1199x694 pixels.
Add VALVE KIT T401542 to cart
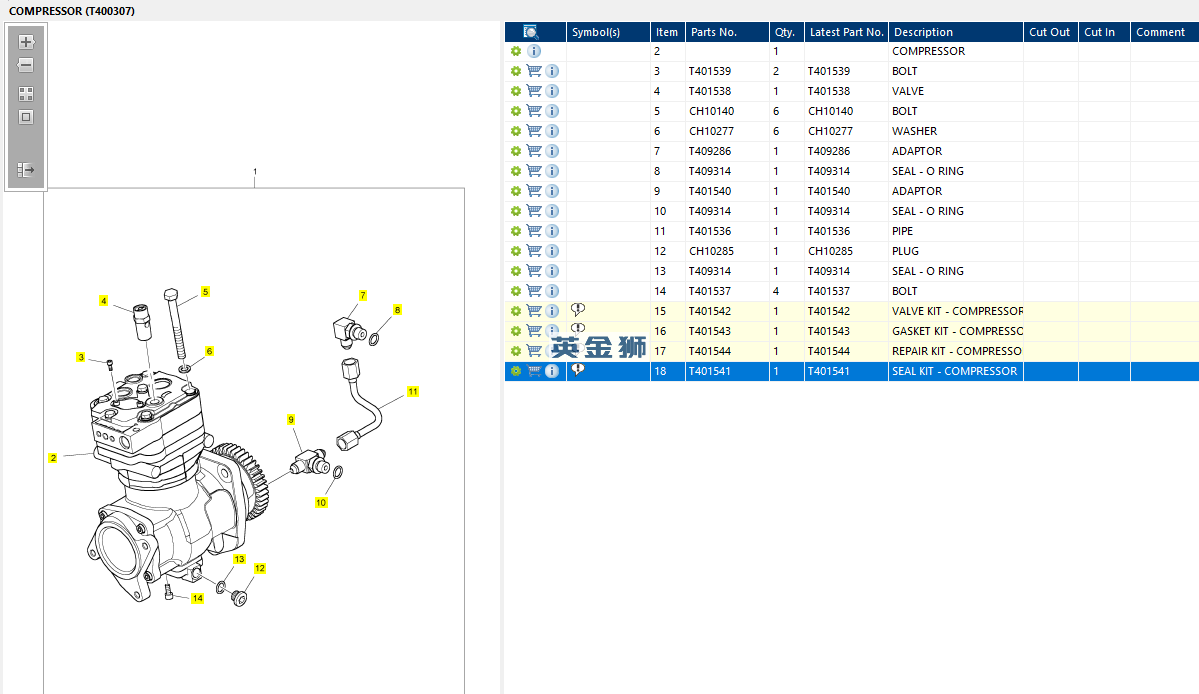(534, 311)
